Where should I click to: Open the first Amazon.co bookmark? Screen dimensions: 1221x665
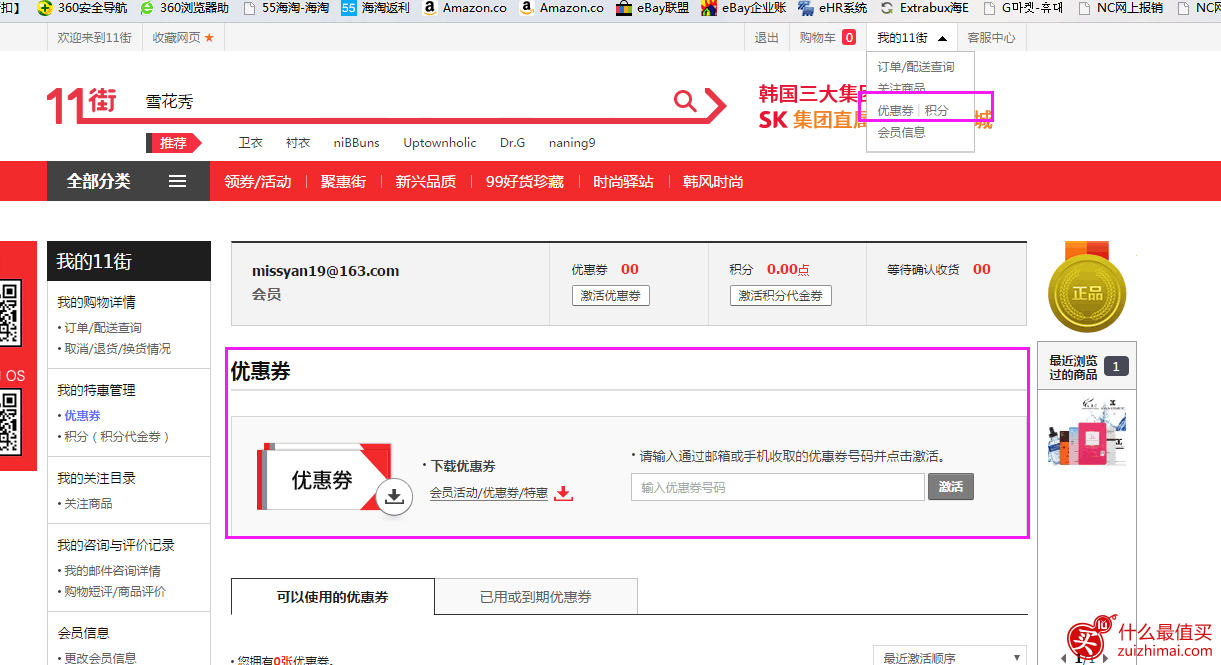[x=464, y=8]
